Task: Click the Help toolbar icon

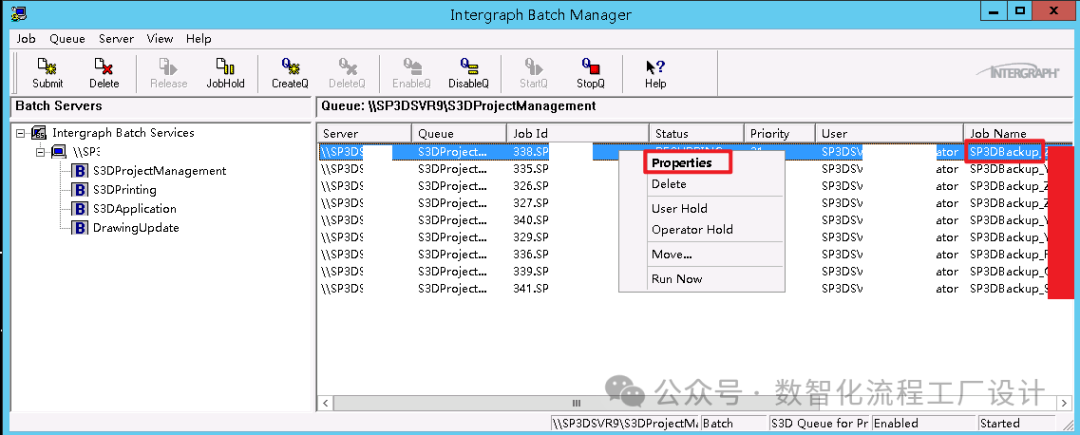Action: [x=655, y=67]
